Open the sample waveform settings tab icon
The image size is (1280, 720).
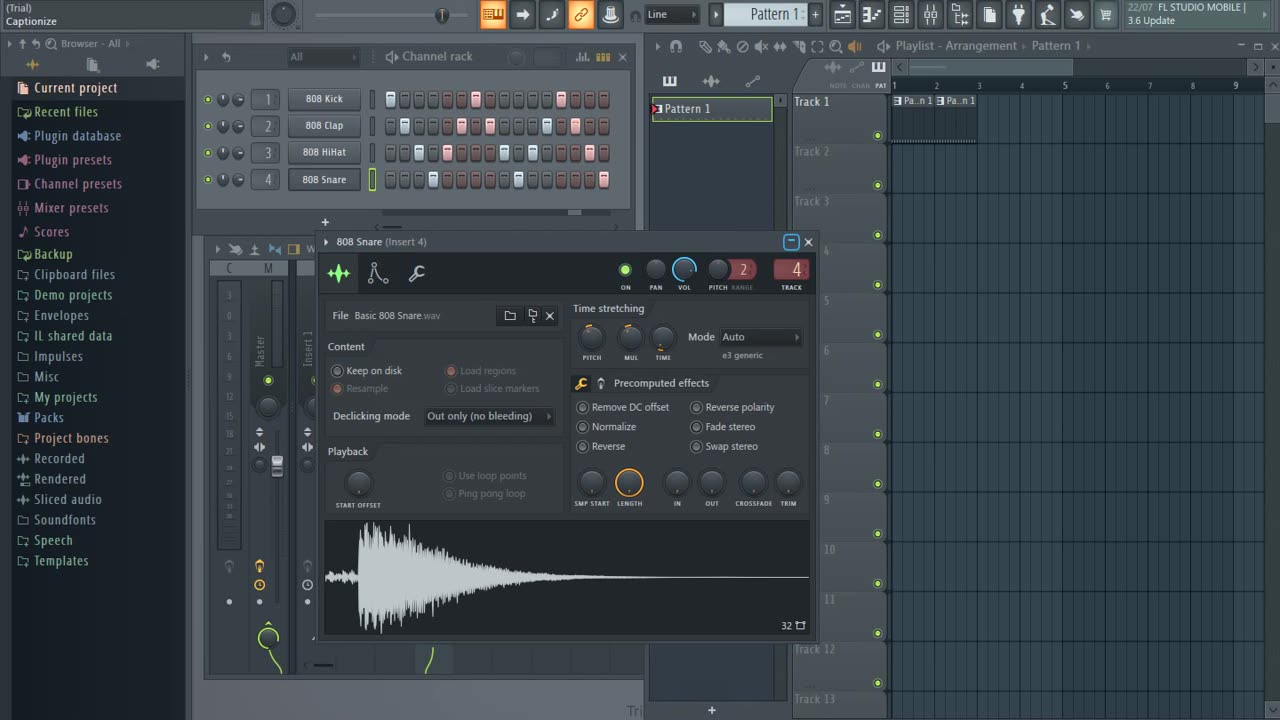pyautogui.click(x=339, y=273)
